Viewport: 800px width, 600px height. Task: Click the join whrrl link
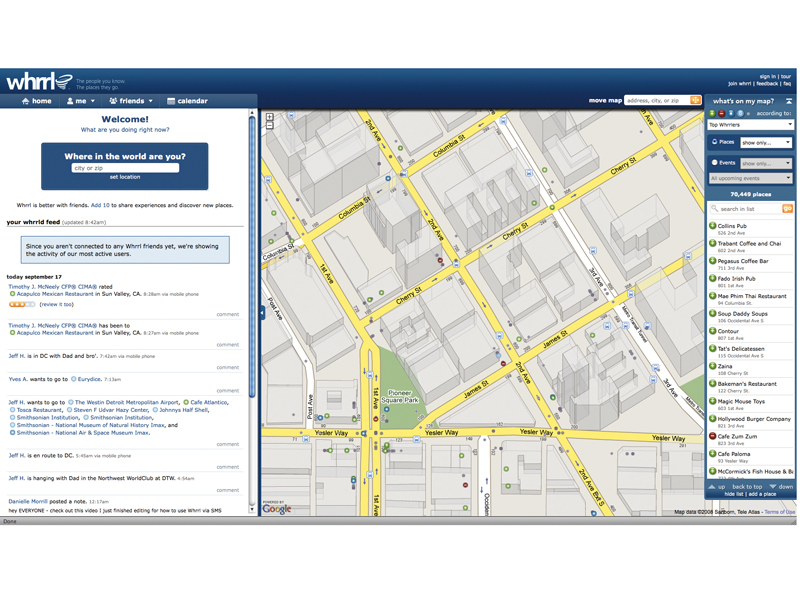click(x=739, y=84)
